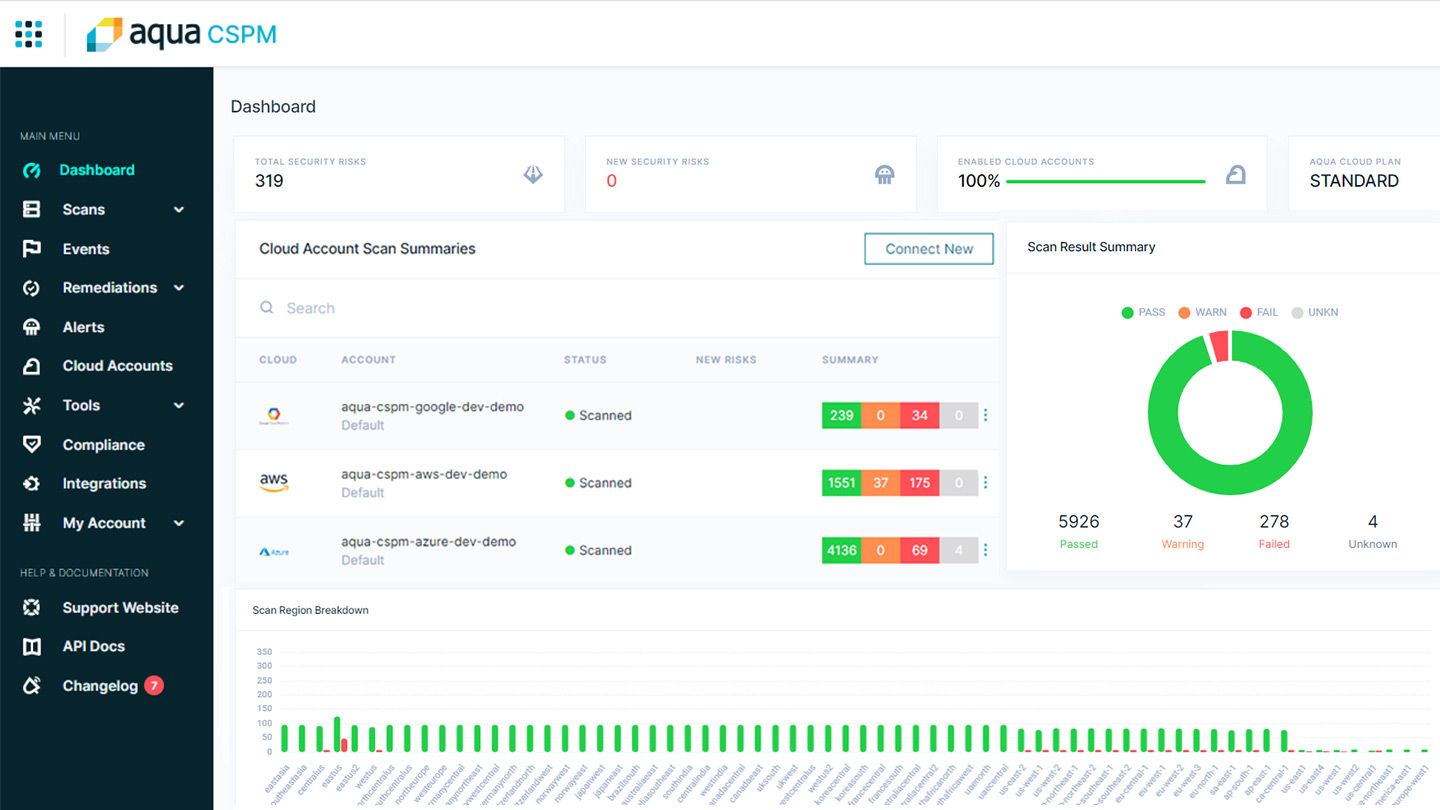Select the Compliance shield icon
The height and width of the screenshot is (810, 1440).
(x=32, y=444)
